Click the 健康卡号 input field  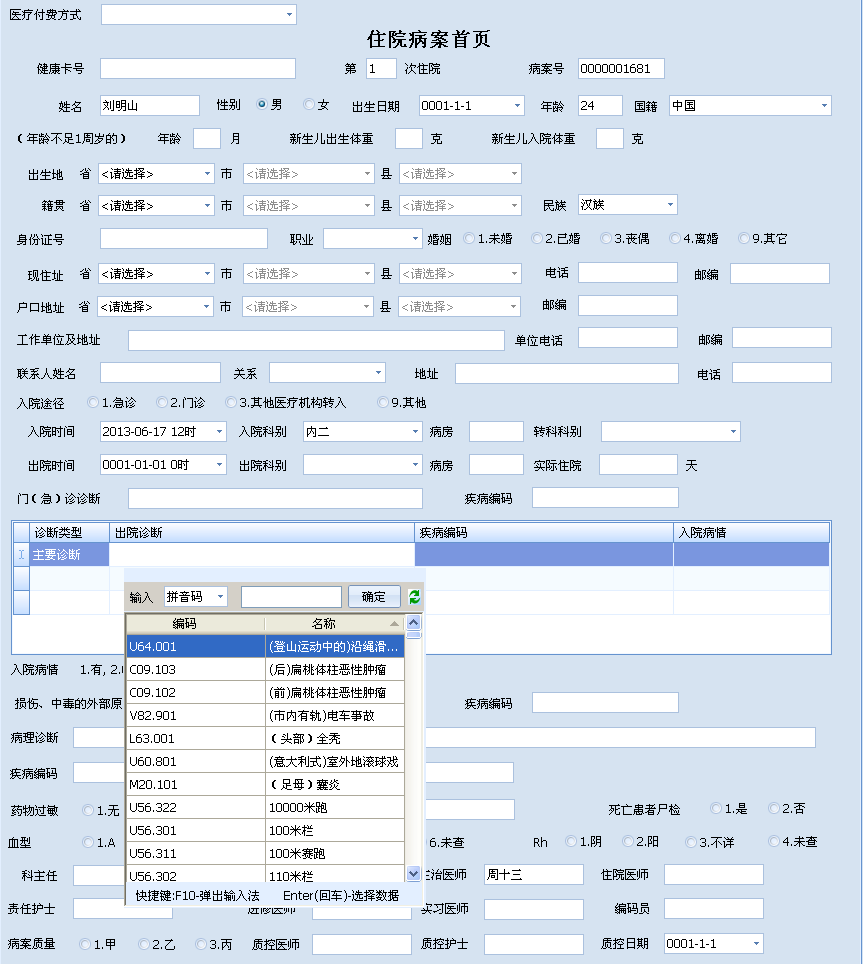click(197, 68)
